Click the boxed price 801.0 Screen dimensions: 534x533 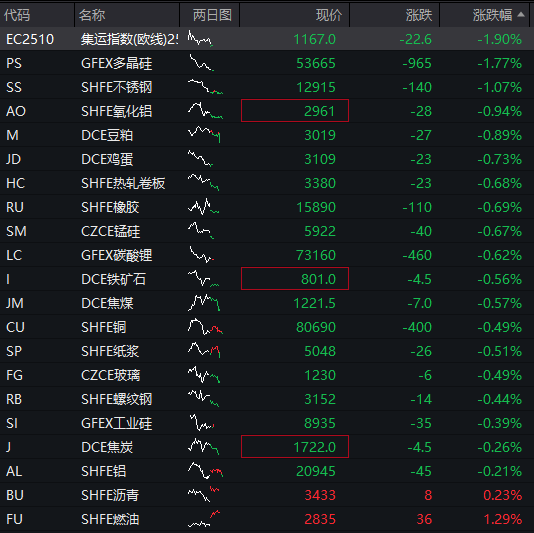coord(295,279)
